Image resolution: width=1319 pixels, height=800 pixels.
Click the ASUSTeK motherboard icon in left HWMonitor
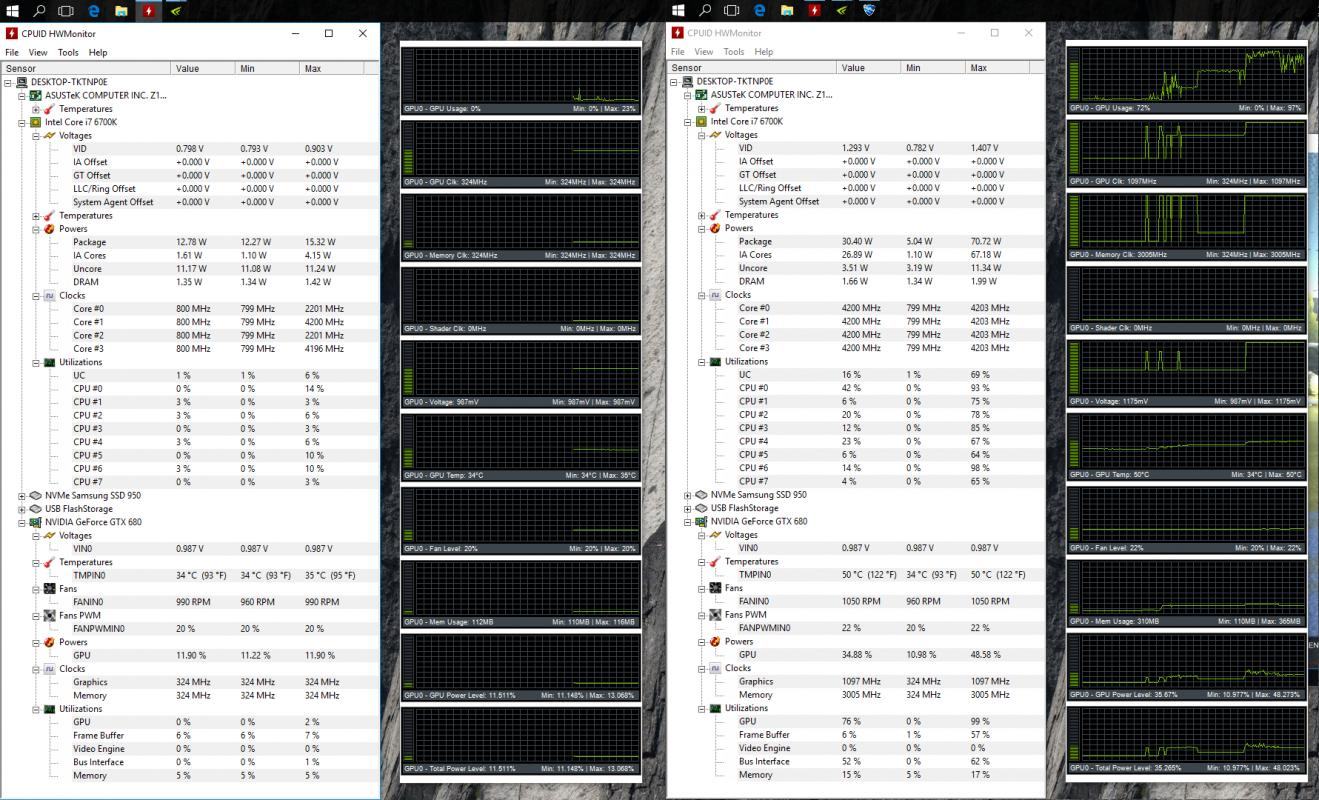coord(35,95)
